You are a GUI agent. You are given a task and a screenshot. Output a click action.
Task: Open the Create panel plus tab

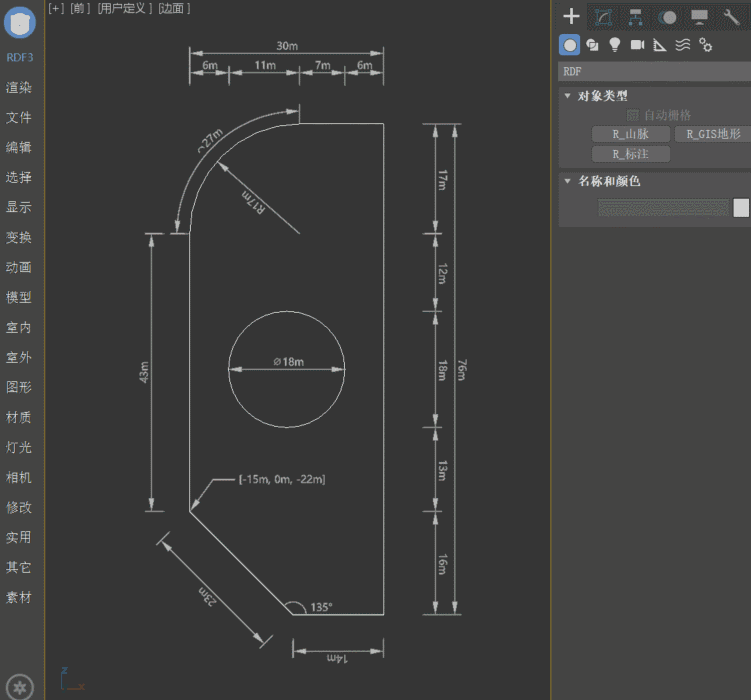[571, 16]
